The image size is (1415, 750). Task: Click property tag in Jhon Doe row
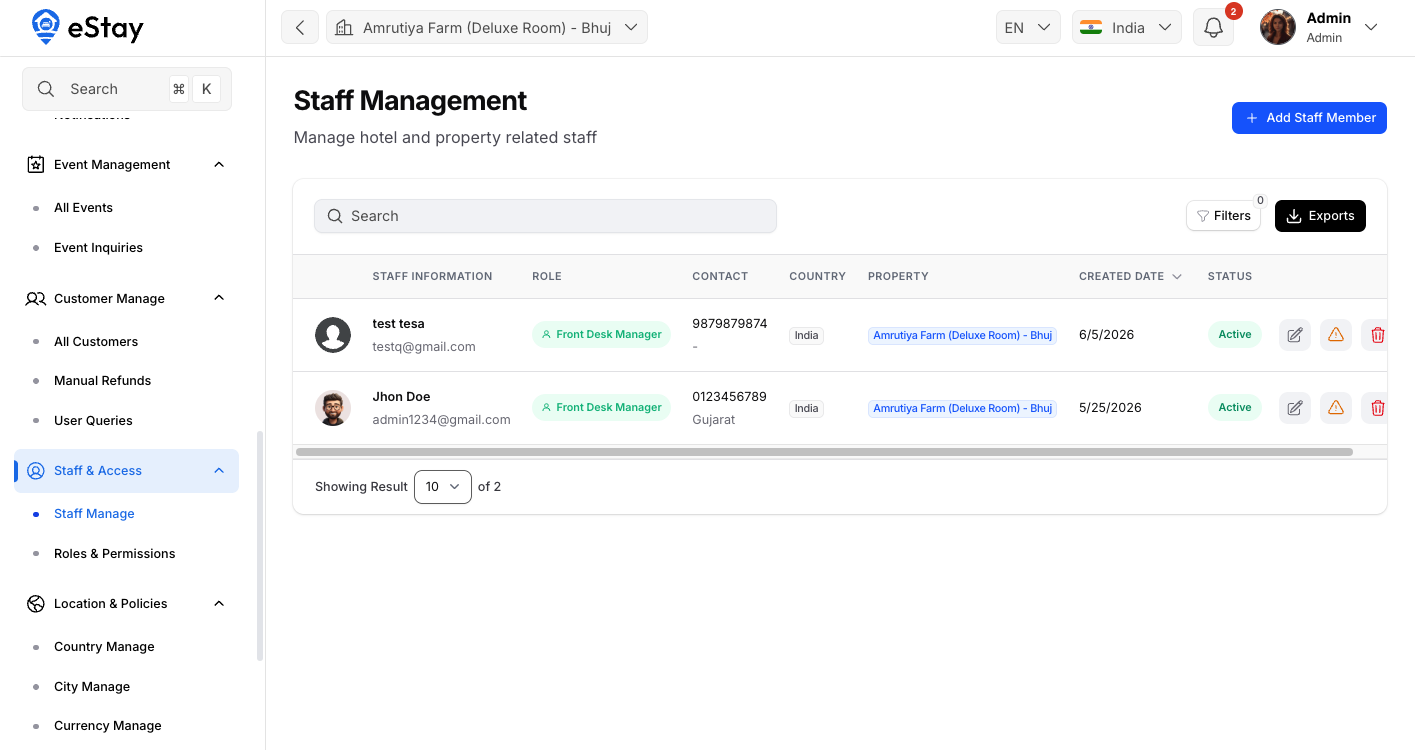click(x=962, y=408)
